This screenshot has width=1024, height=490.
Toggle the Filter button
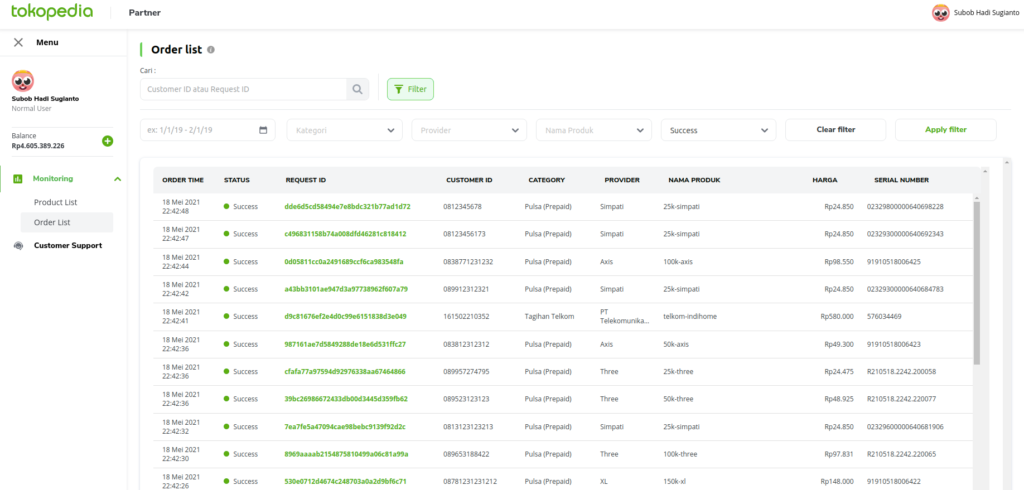[410, 89]
